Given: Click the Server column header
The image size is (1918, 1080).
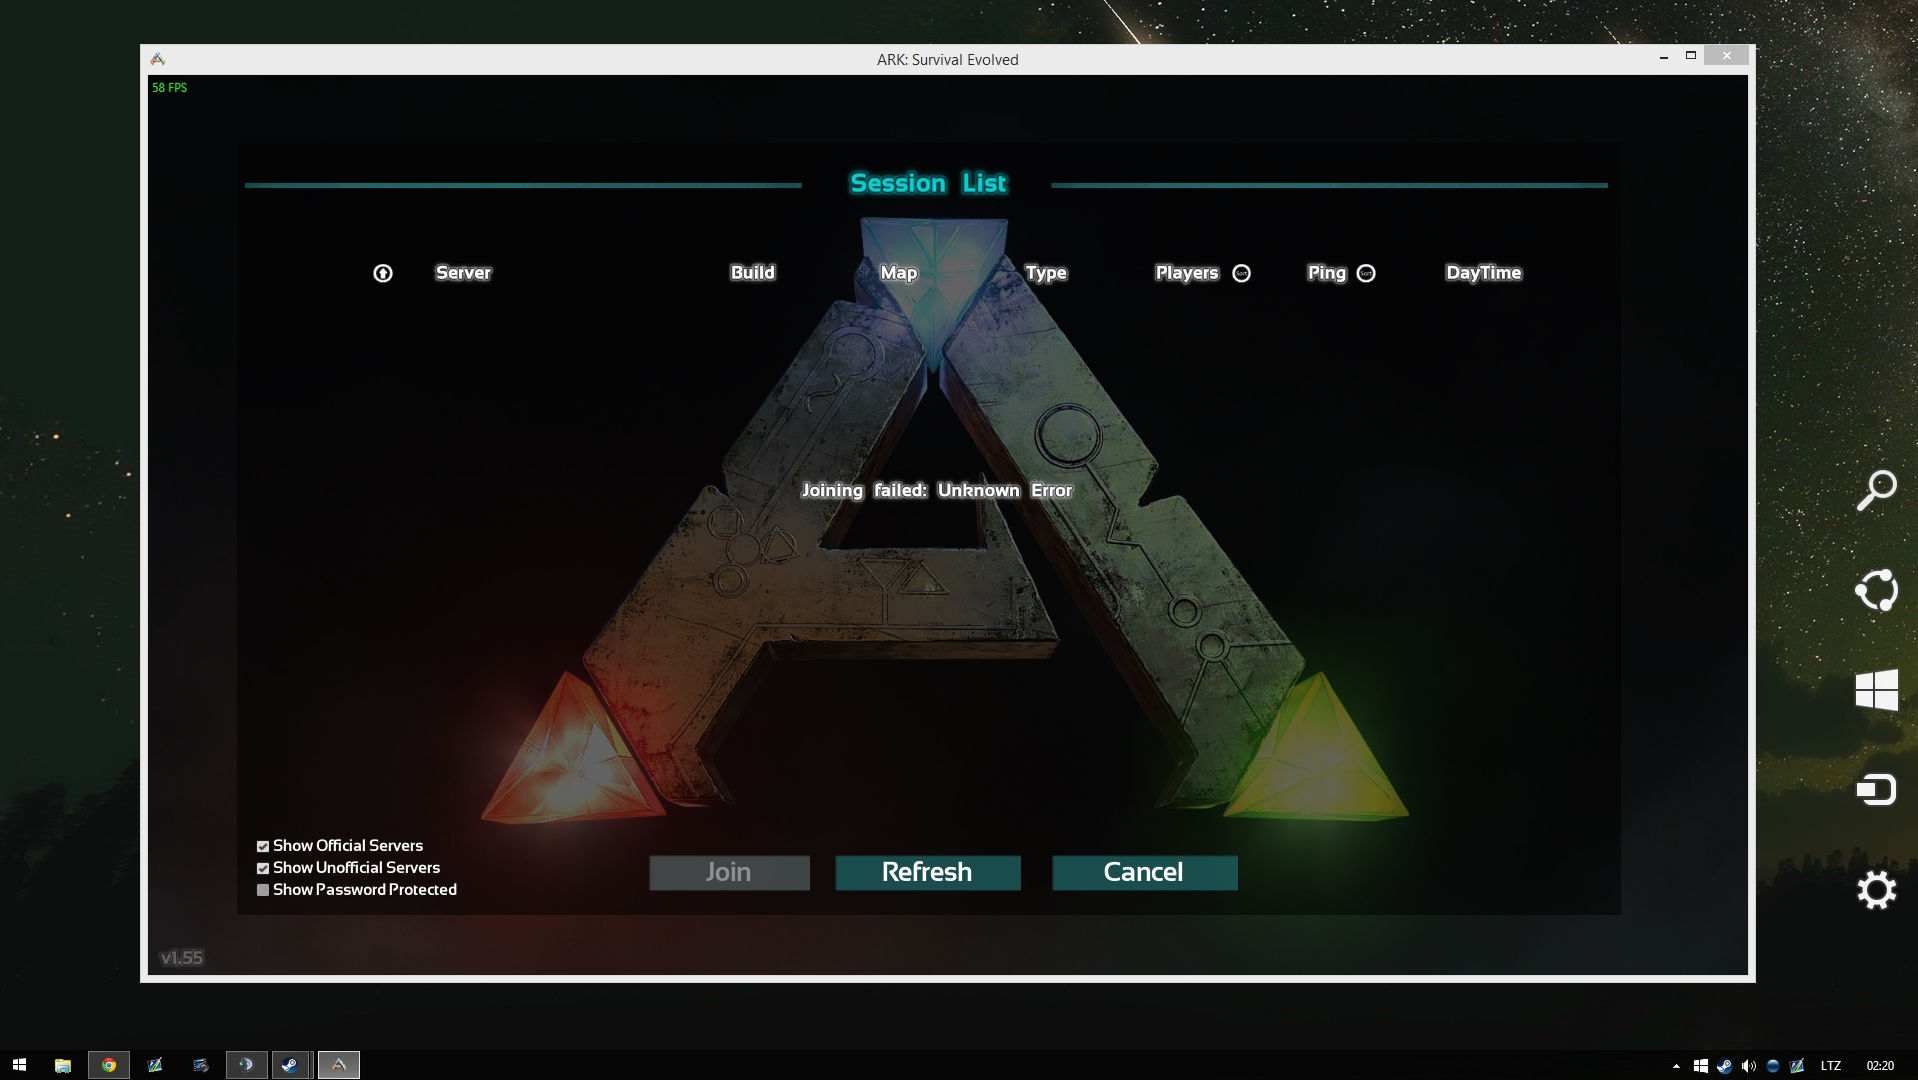Looking at the screenshot, I should click(x=463, y=273).
